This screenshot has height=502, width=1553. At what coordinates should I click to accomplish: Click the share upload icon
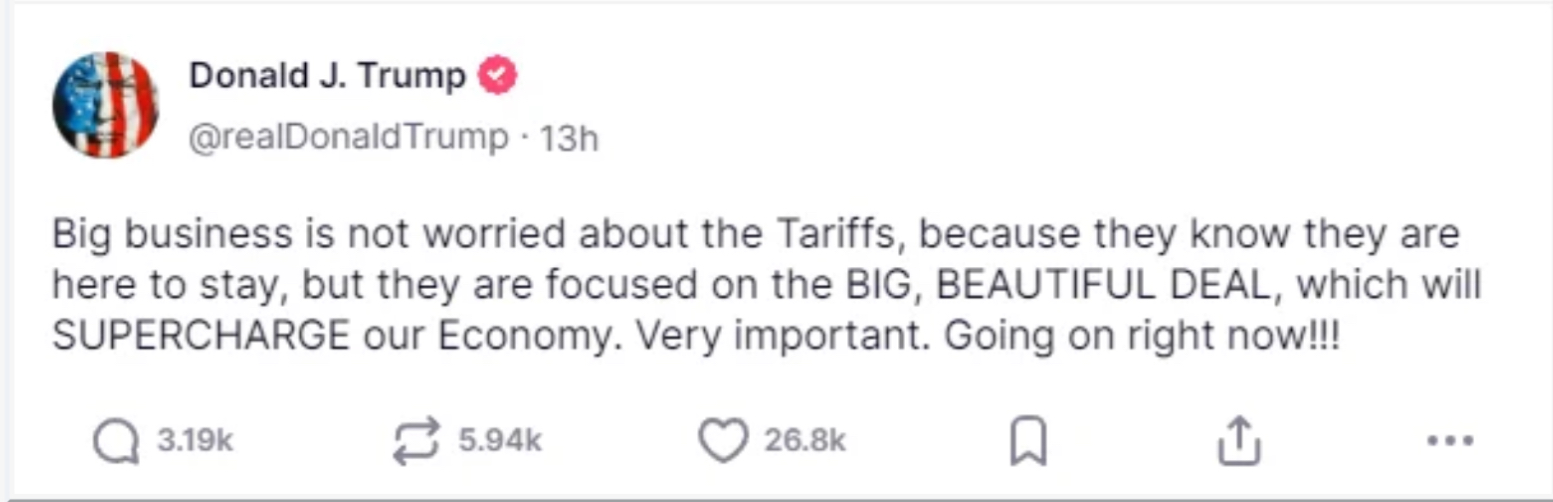point(1237,441)
